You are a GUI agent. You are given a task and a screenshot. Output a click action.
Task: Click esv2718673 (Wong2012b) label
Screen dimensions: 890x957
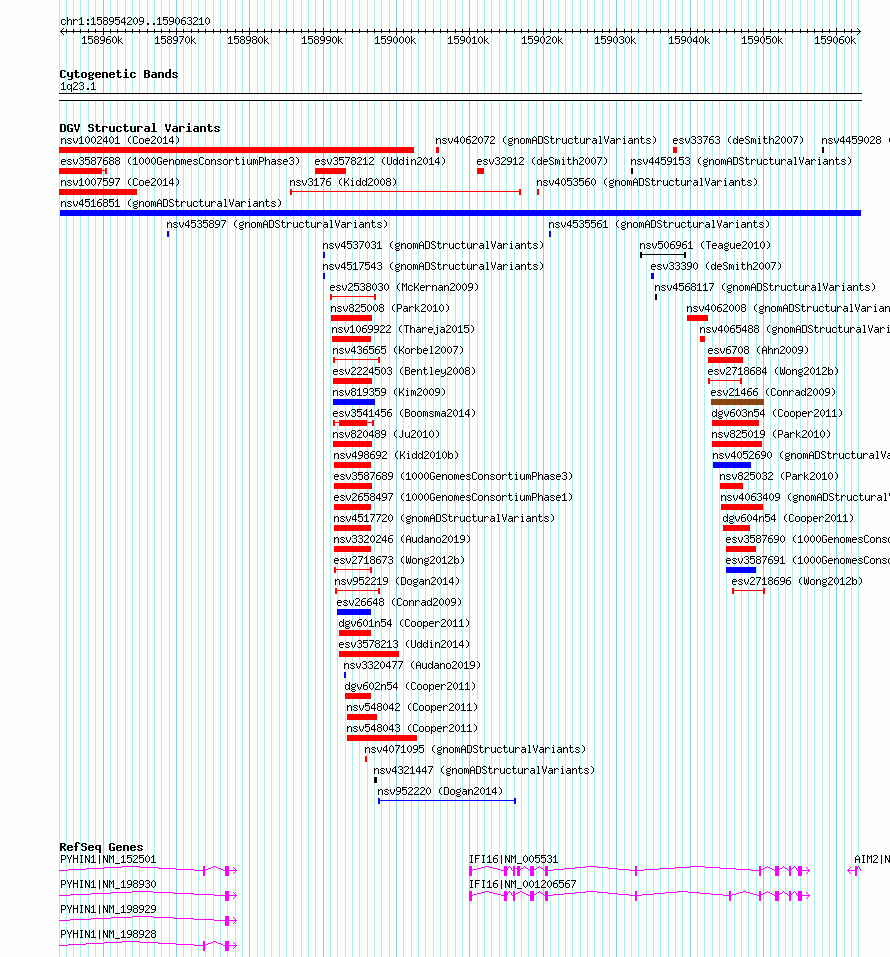[x=399, y=560]
